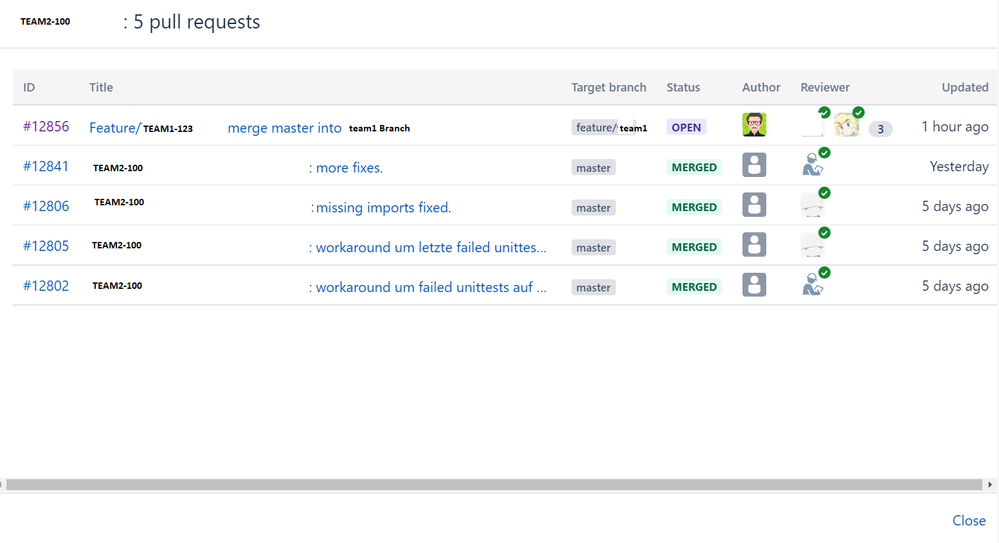The image size is (999, 543).
Task: Click the Author column header
Action: point(761,87)
